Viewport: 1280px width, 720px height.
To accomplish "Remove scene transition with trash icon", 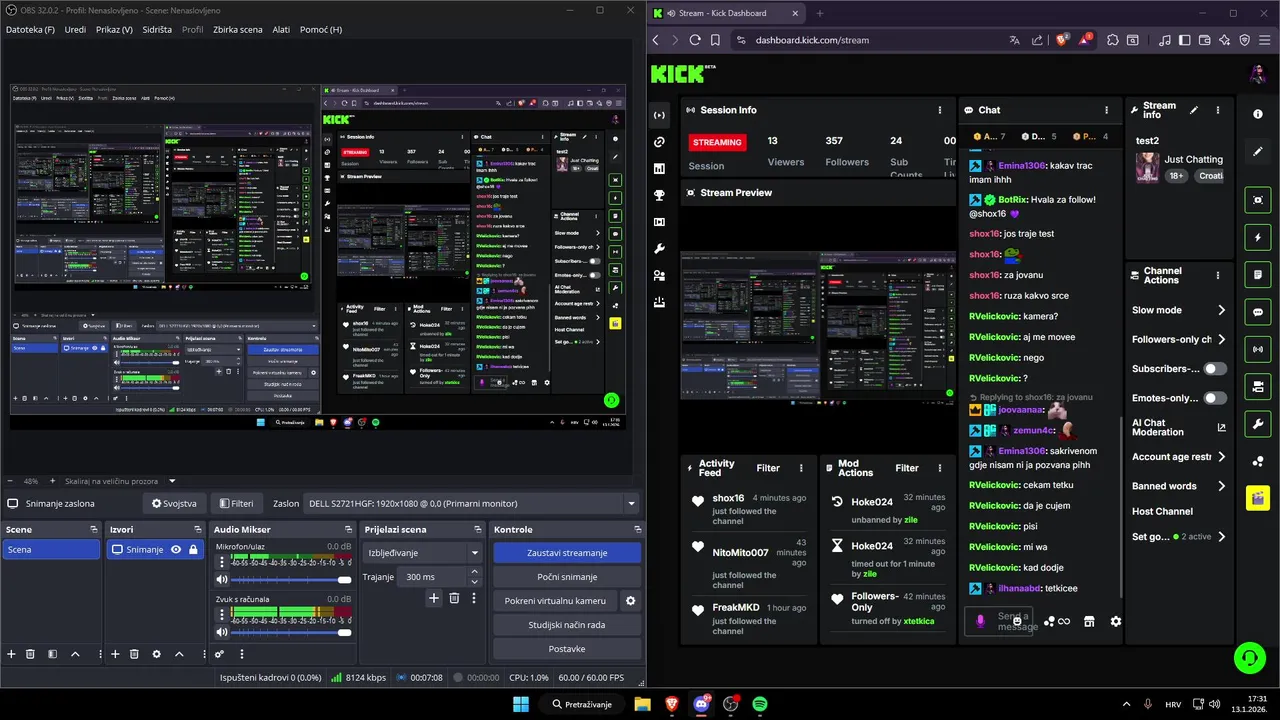I will (454, 598).
